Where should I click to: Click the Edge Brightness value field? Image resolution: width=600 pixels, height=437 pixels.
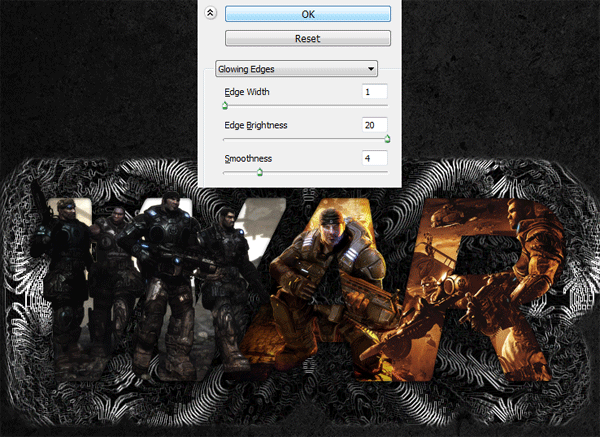[374, 125]
